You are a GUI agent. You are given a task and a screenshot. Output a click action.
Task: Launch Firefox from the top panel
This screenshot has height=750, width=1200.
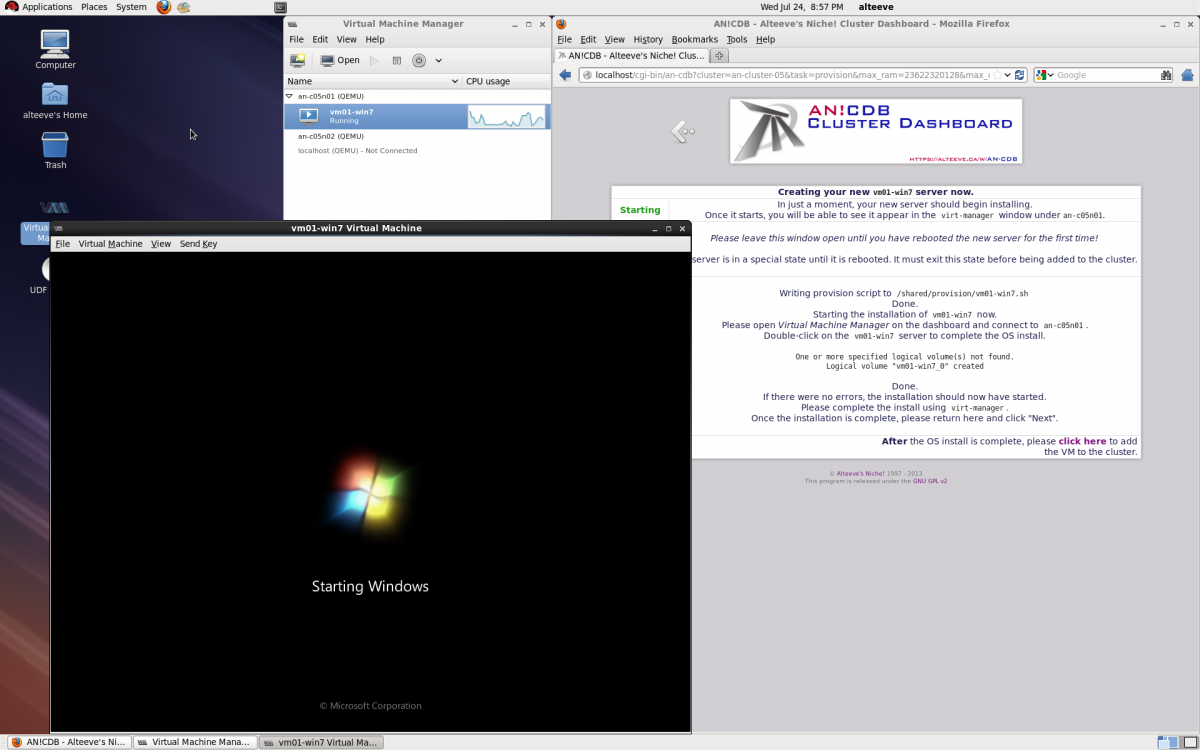pyautogui.click(x=164, y=7)
